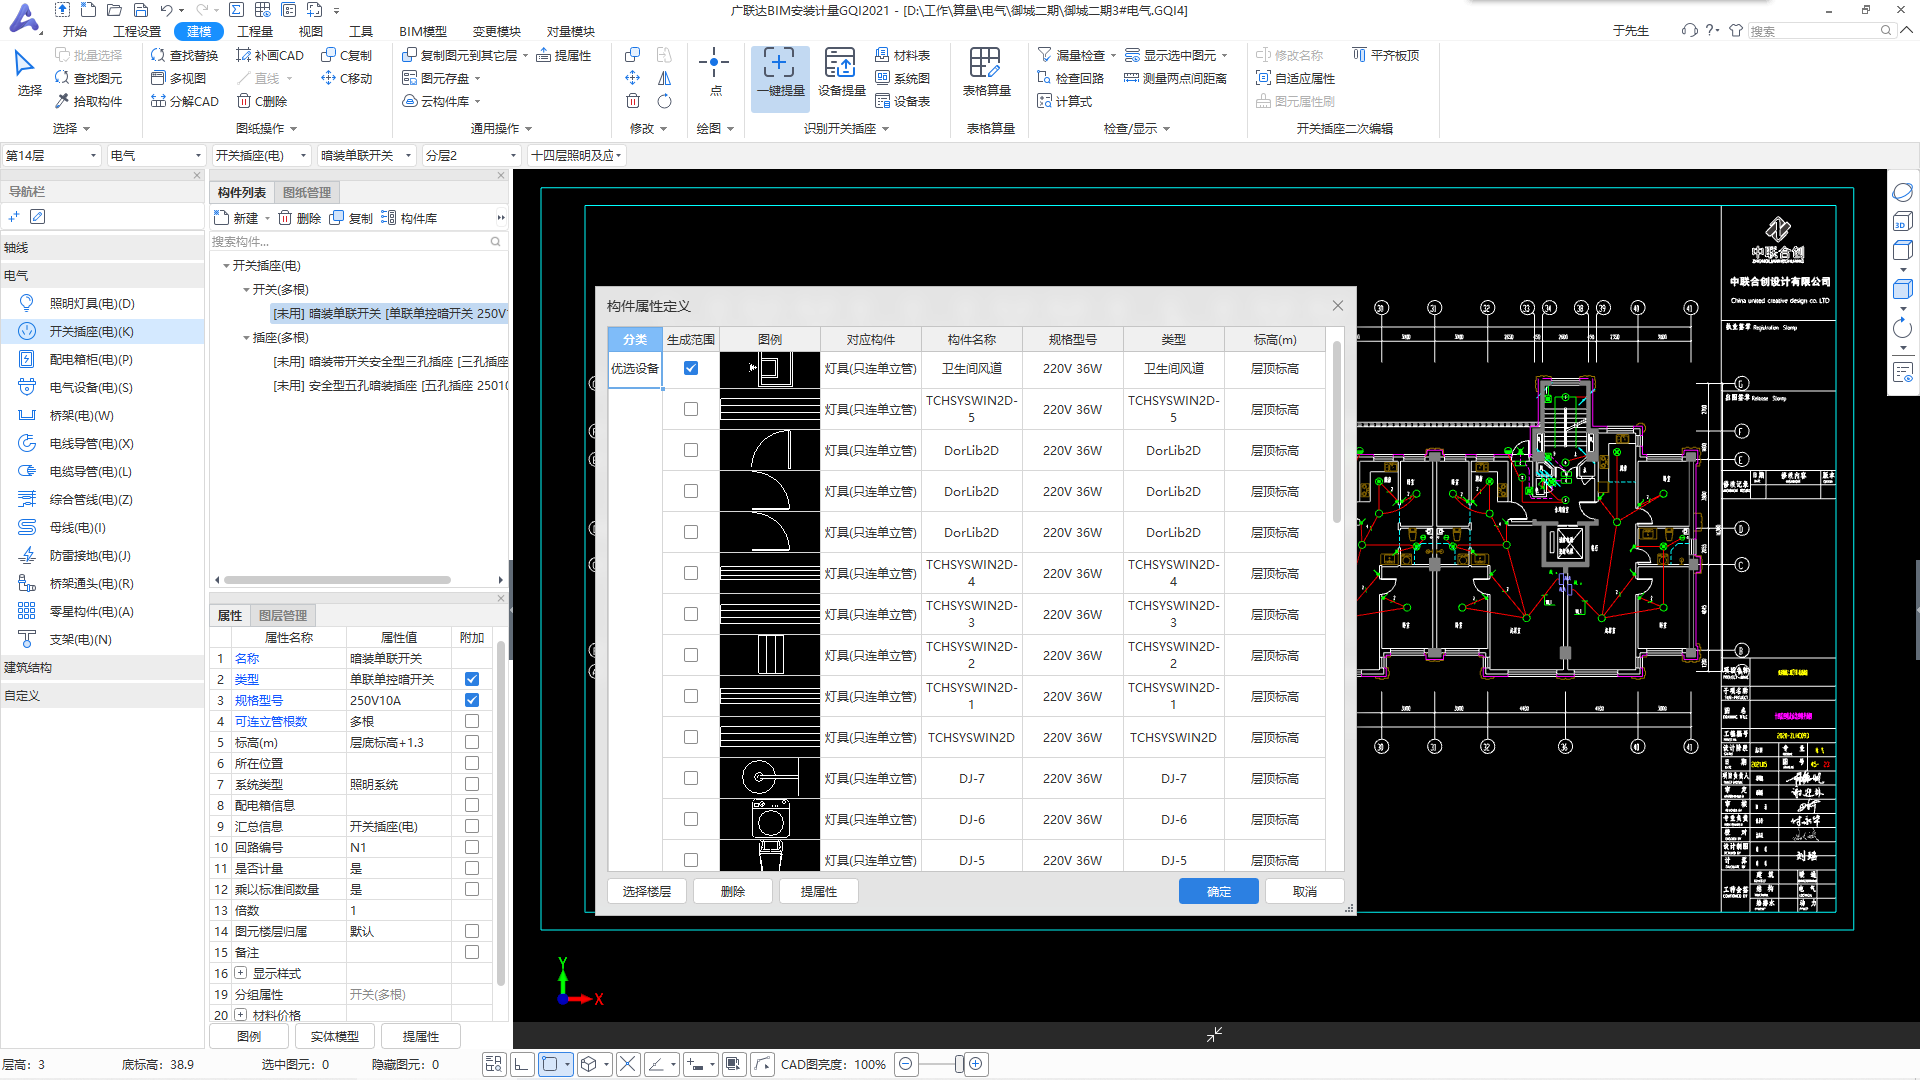
Task: Click dialog's 删除 button
Action: [x=733, y=891]
